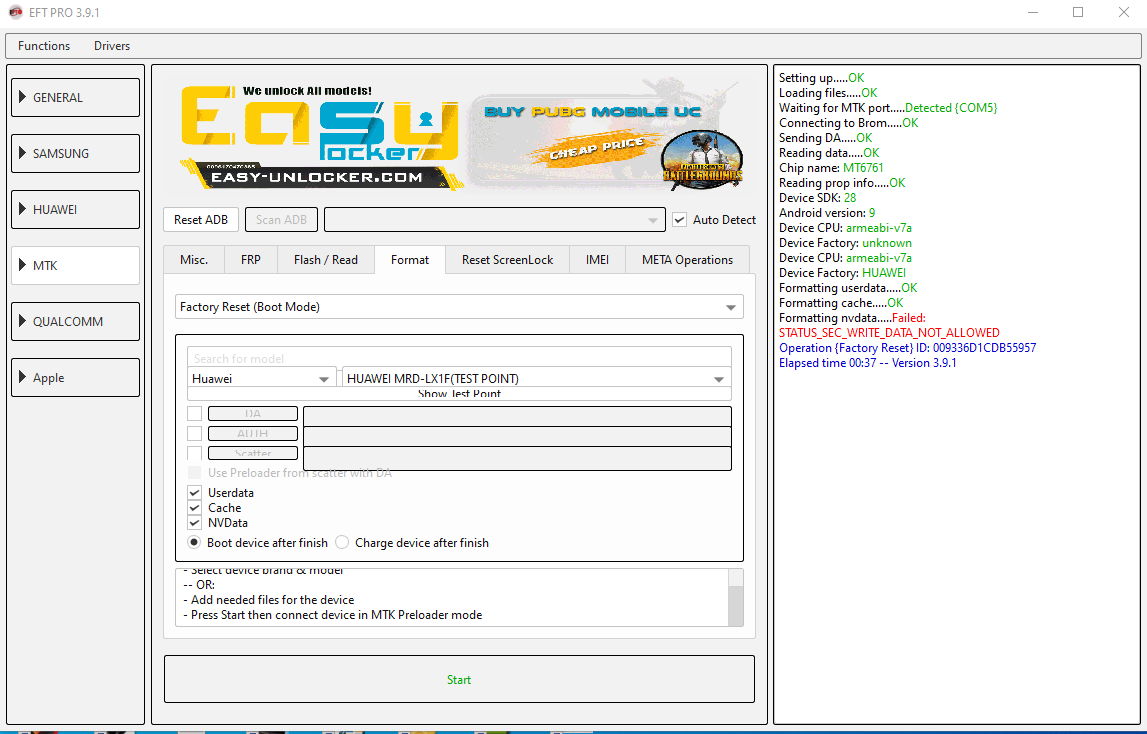Image resolution: width=1147 pixels, height=734 pixels.
Task: Expand the SAMSUNG sidebar section
Action: 75,154
